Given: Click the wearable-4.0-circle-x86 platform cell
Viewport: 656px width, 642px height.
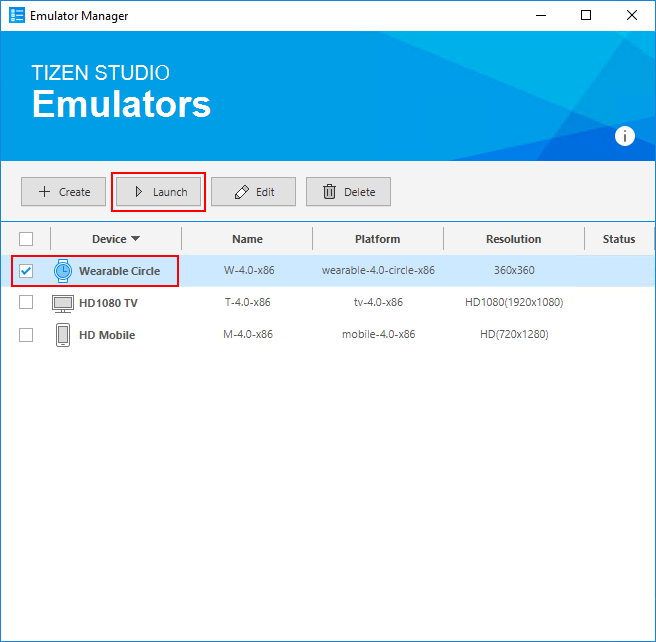Looking at the screenshot, I should pyautogui.click(x=378, y=270).
